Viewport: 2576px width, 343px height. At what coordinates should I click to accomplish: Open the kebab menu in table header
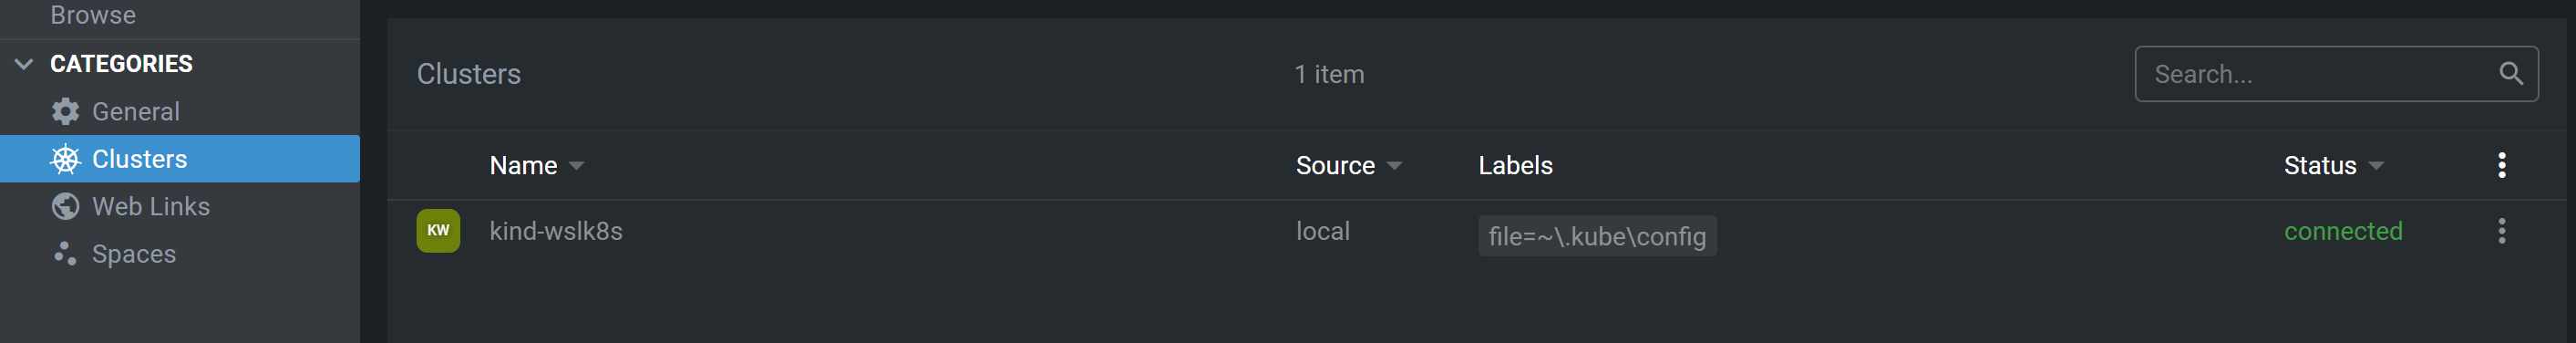2501,165
